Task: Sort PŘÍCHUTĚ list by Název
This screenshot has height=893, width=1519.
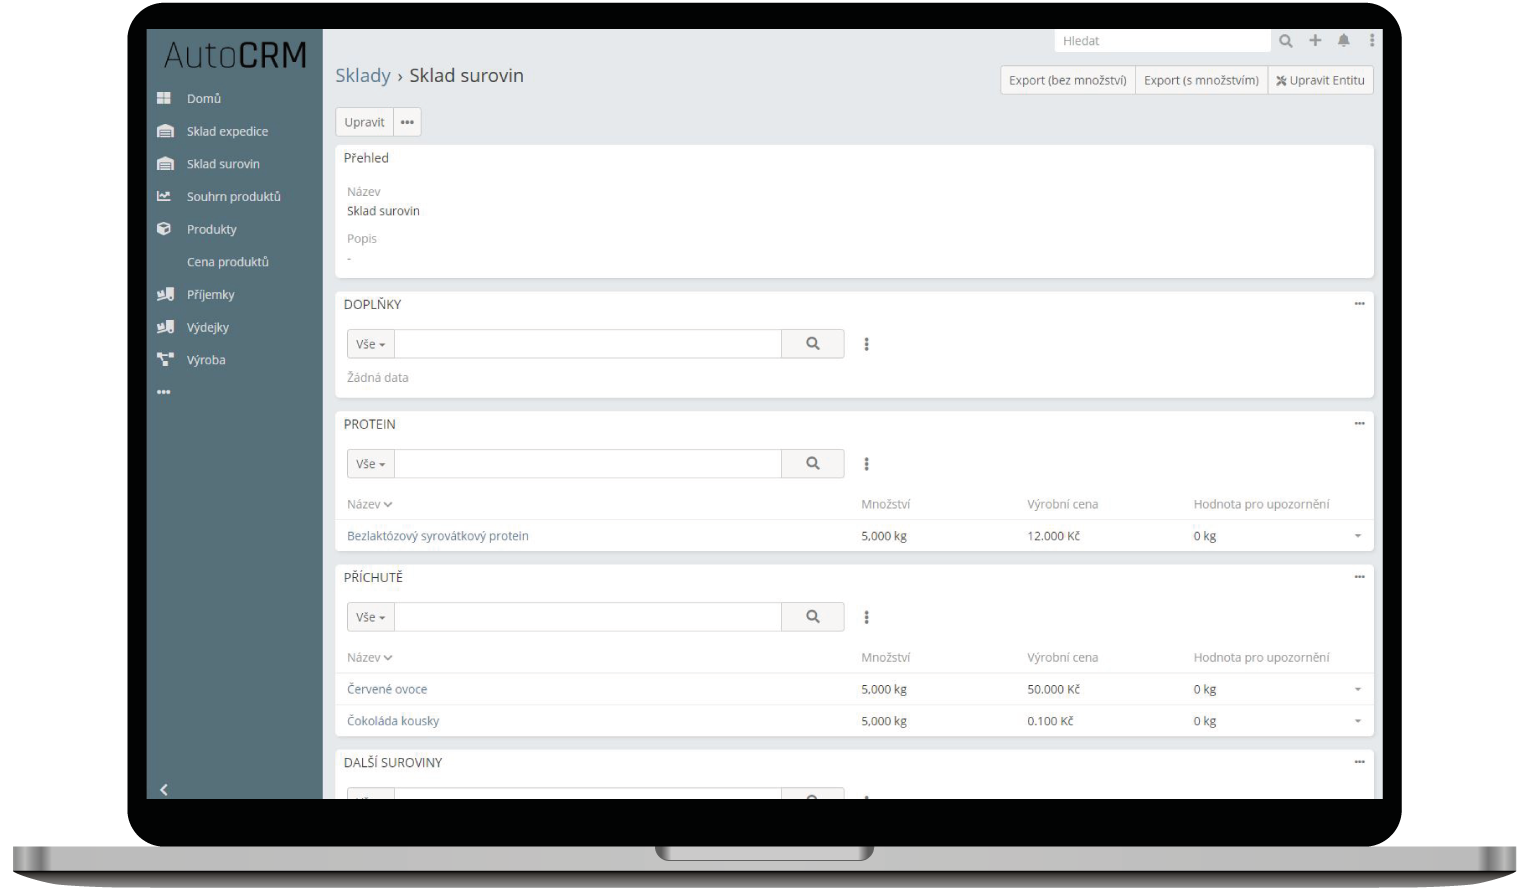Action: [x=369, y=658]
